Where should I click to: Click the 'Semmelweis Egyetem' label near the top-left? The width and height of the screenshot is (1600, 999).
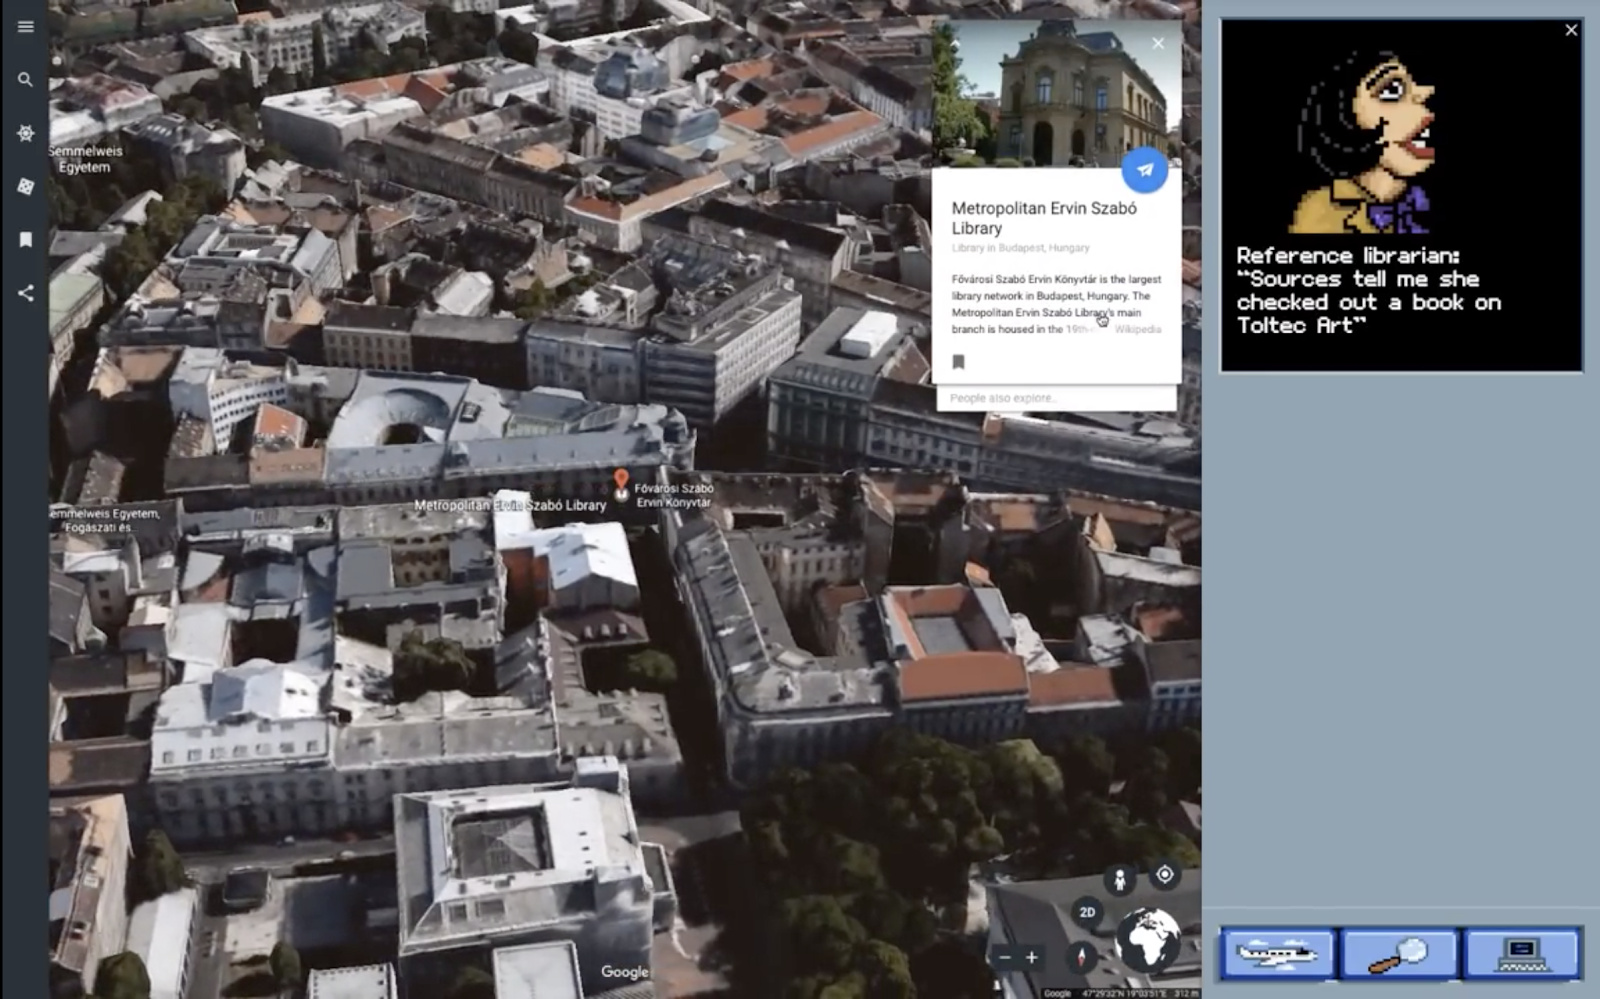(86, 159)
